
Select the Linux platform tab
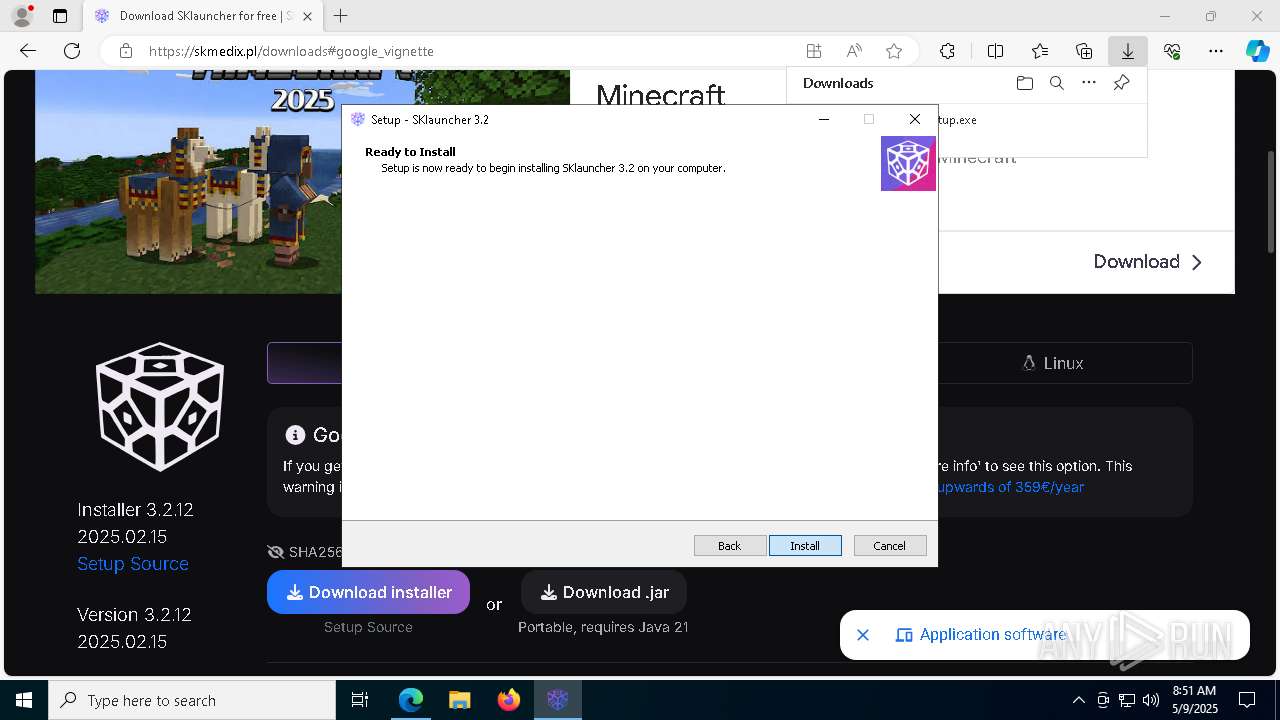point(1053,363)
